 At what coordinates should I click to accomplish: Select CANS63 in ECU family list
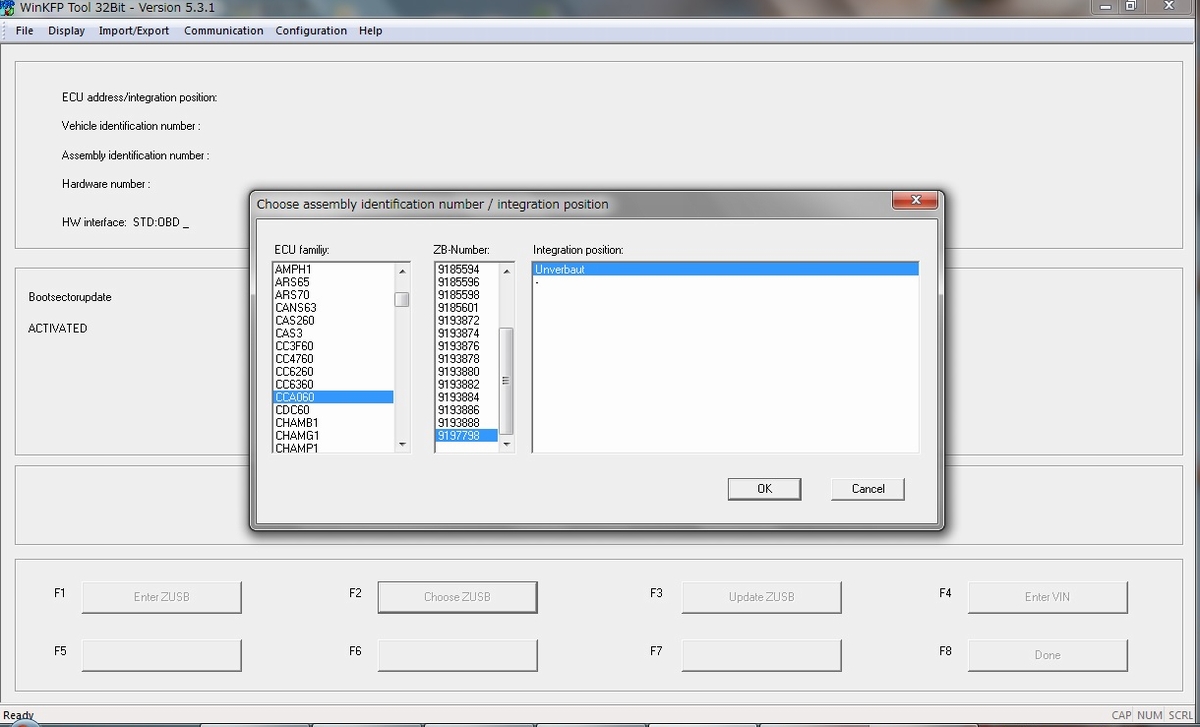tap(333, 308)
